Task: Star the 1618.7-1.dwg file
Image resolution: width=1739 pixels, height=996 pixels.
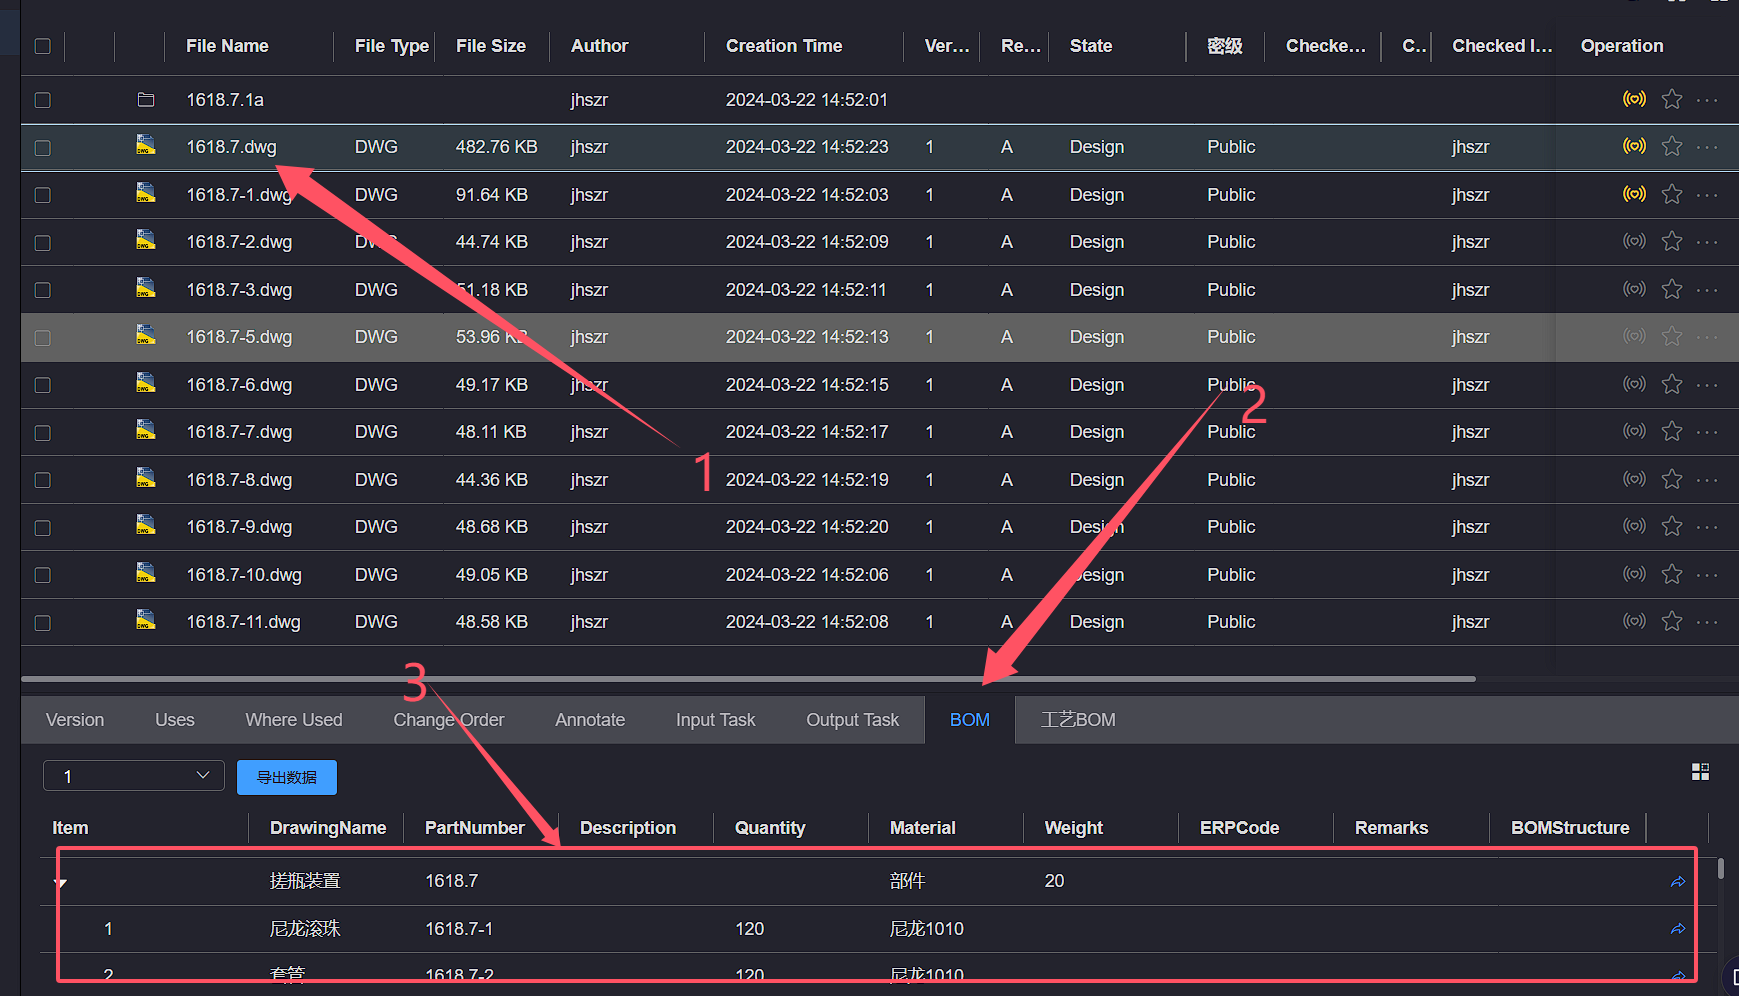Action: click(1672, 194)
